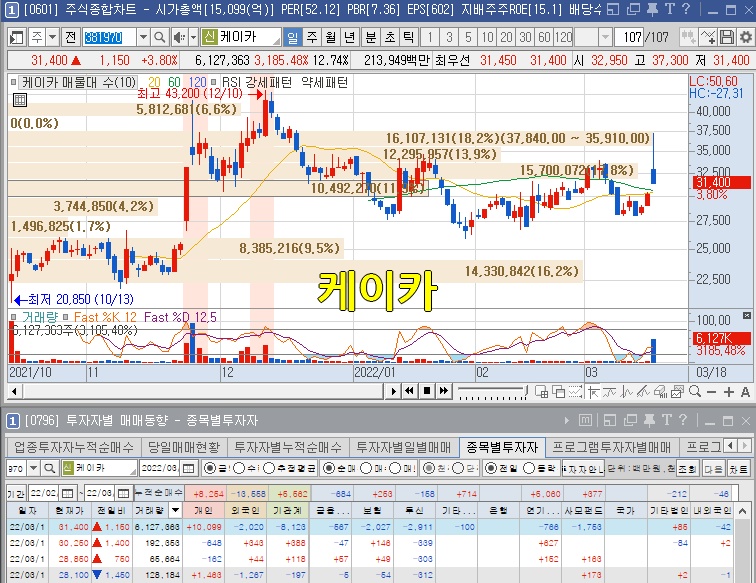756x583 pixels.
Task: Click the magnifier zoom icon below chart
Action: (x=695, y=392)
